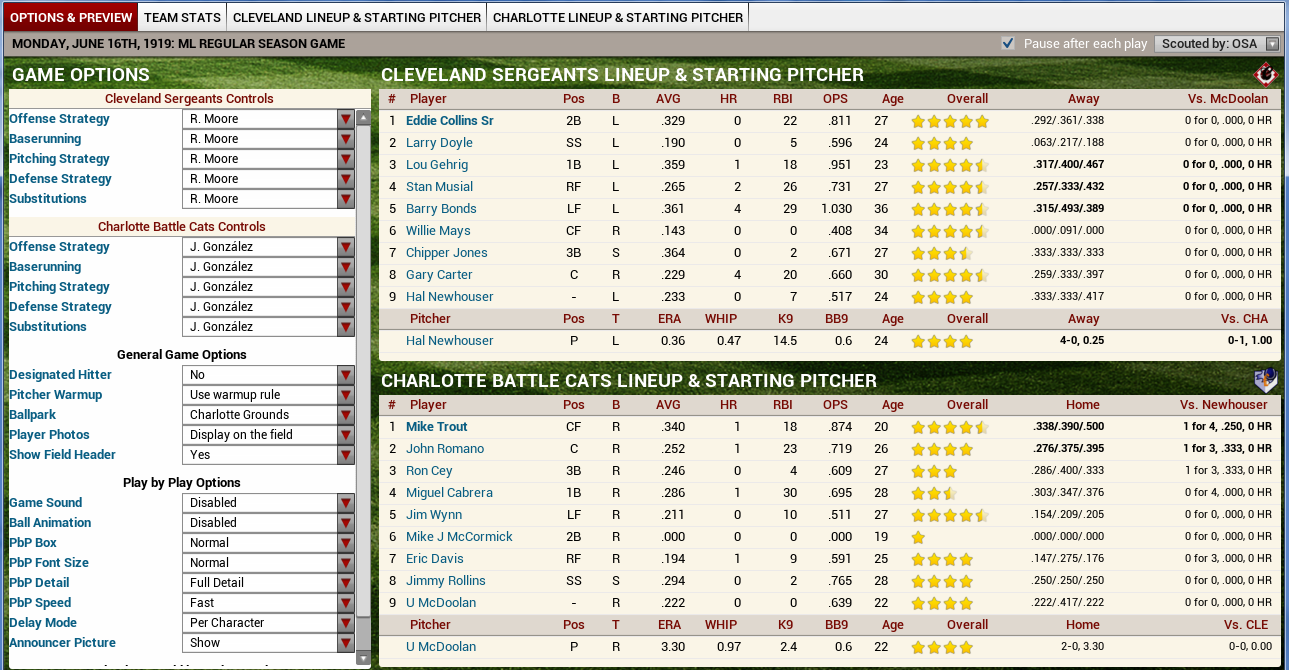
Task: Open the Scouted by OSA dropdown
Action: [1217, 44]
